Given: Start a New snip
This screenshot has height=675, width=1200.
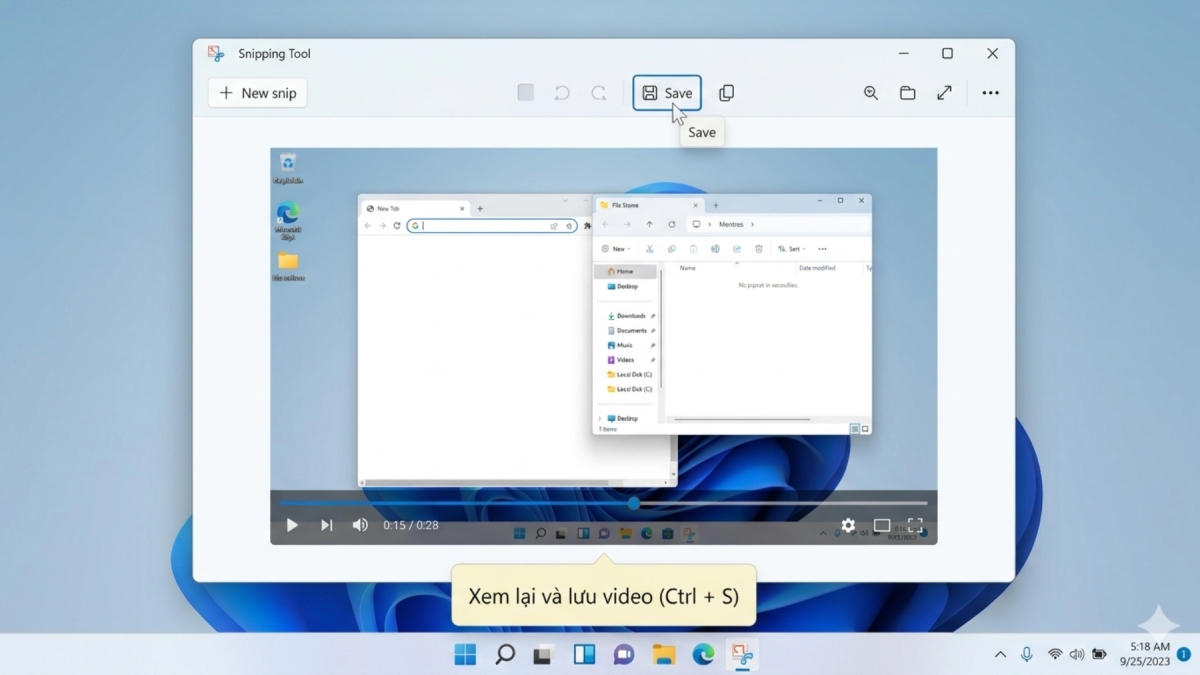Looking at the screenshot, I should click(x=257, y=92).
